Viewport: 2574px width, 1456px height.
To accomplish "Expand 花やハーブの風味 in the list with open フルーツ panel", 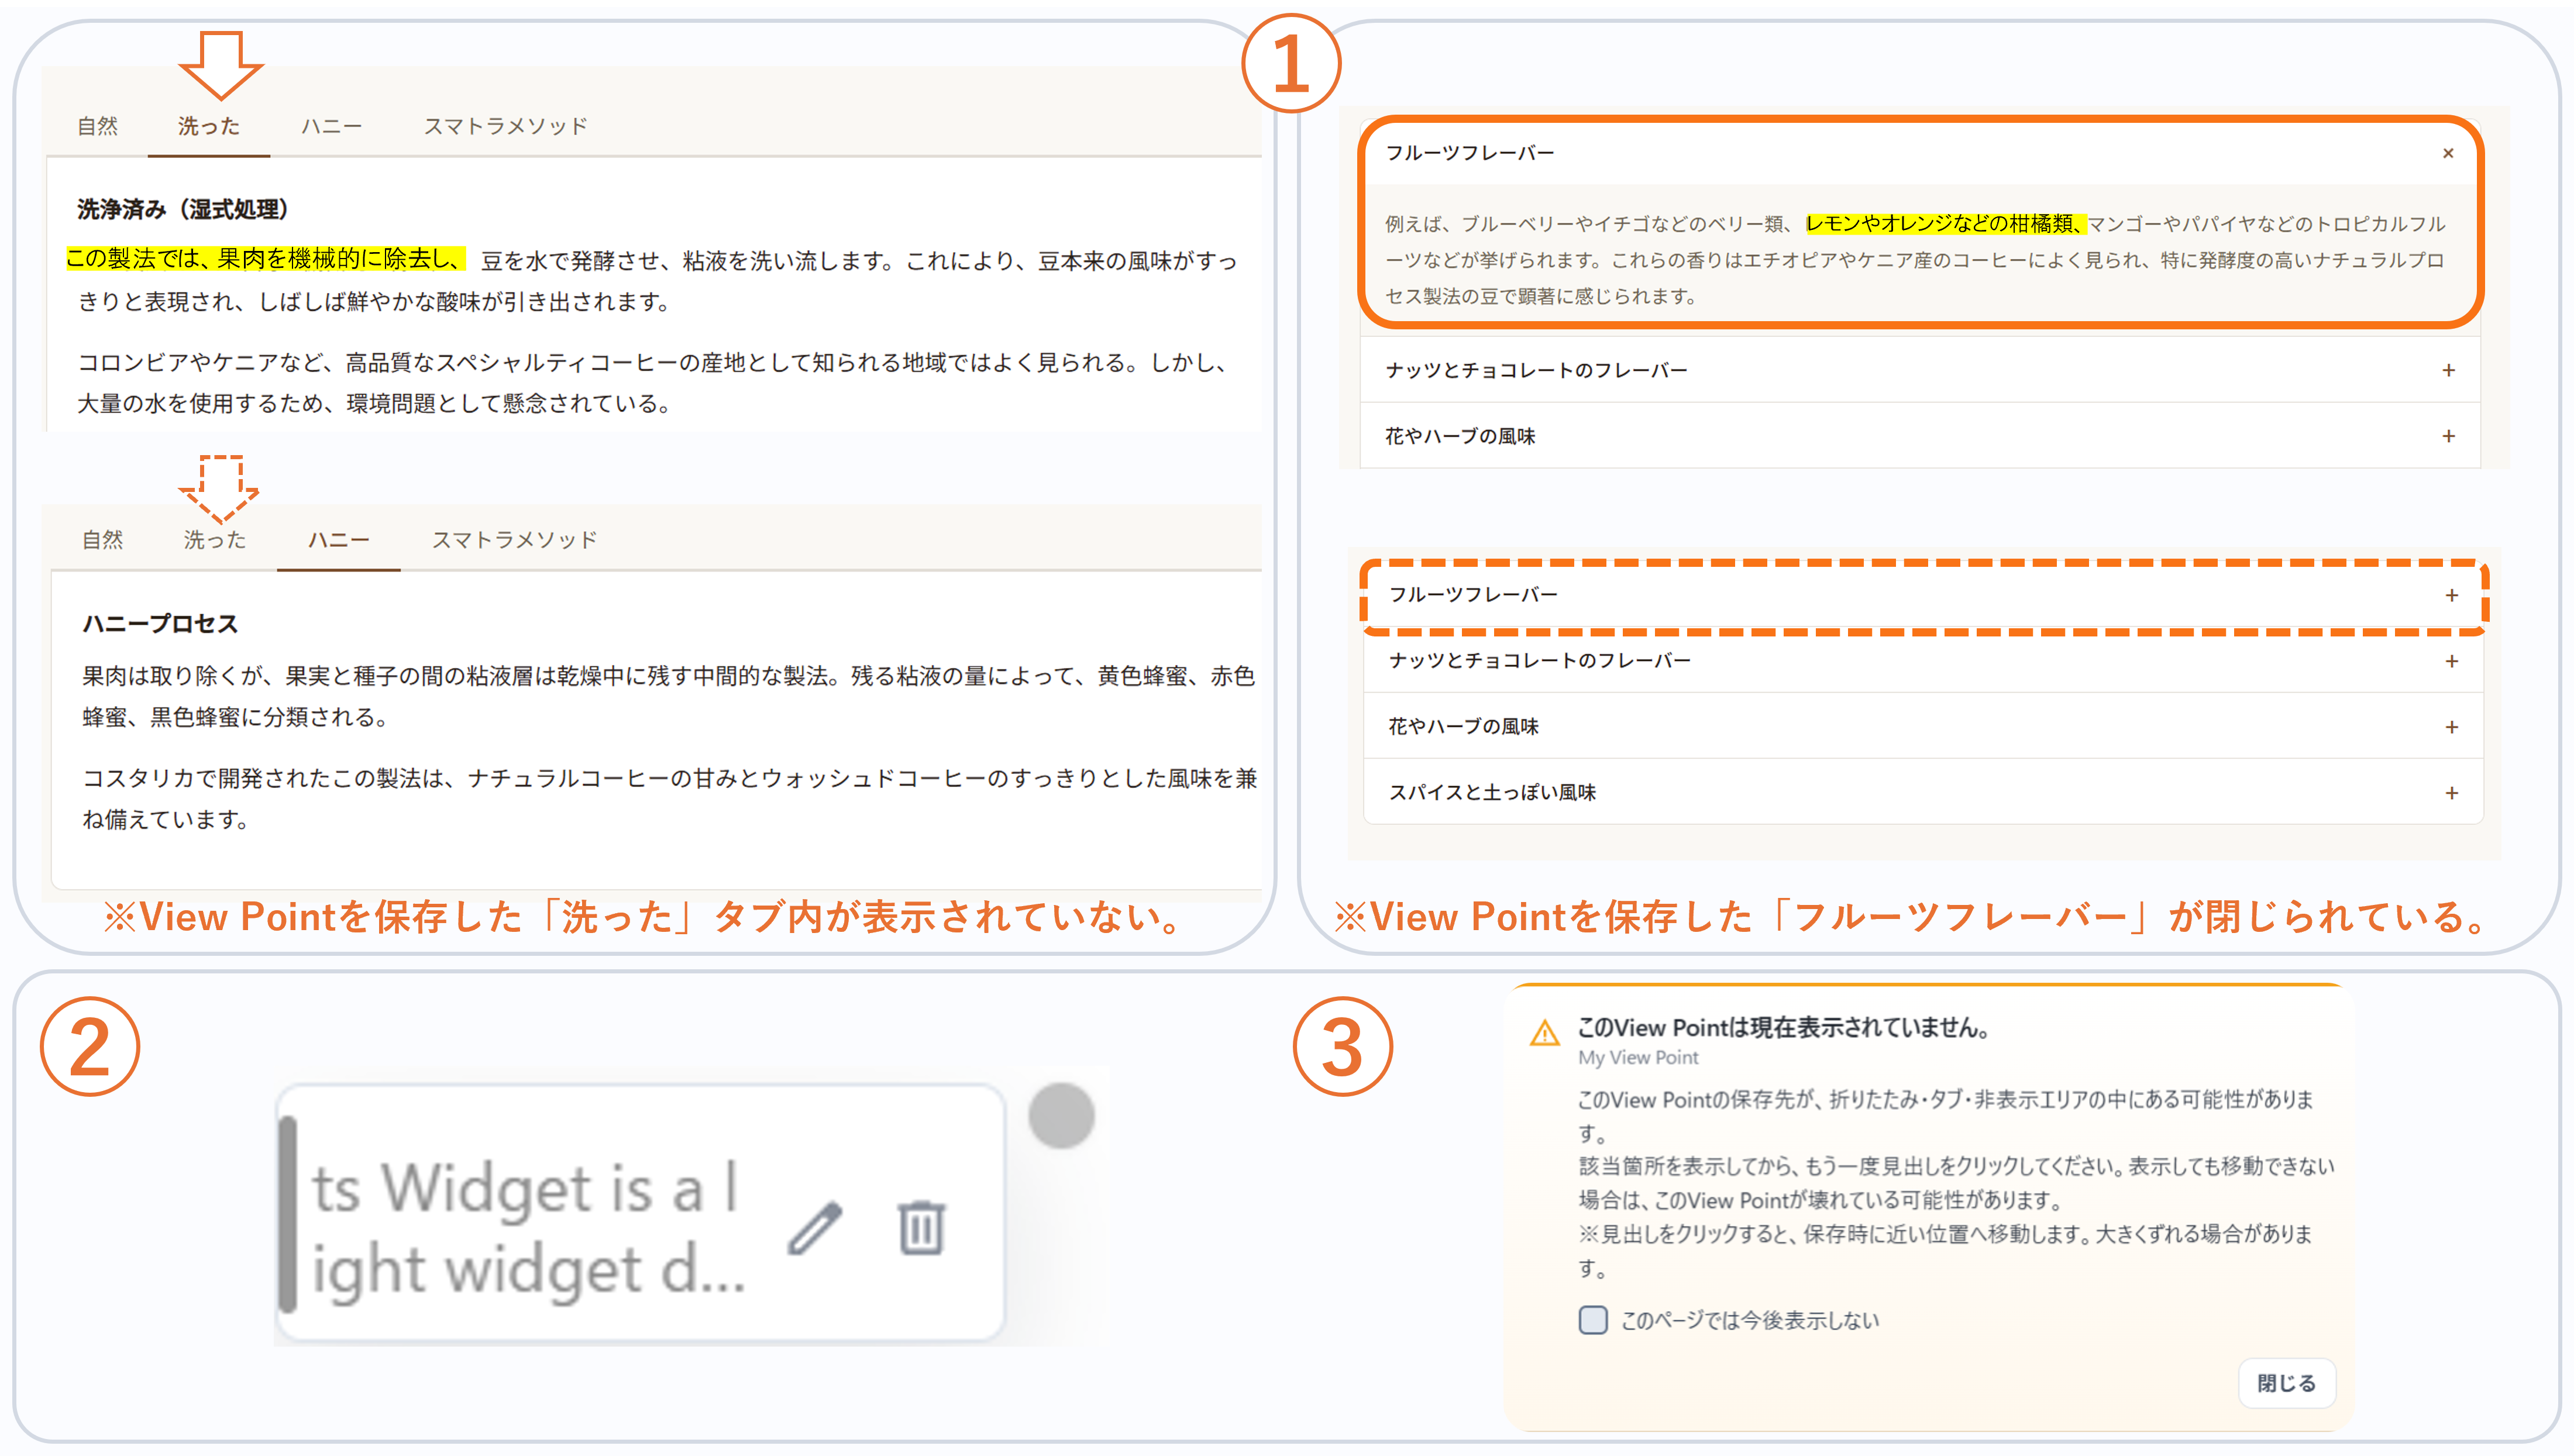I will point(1919,436).
